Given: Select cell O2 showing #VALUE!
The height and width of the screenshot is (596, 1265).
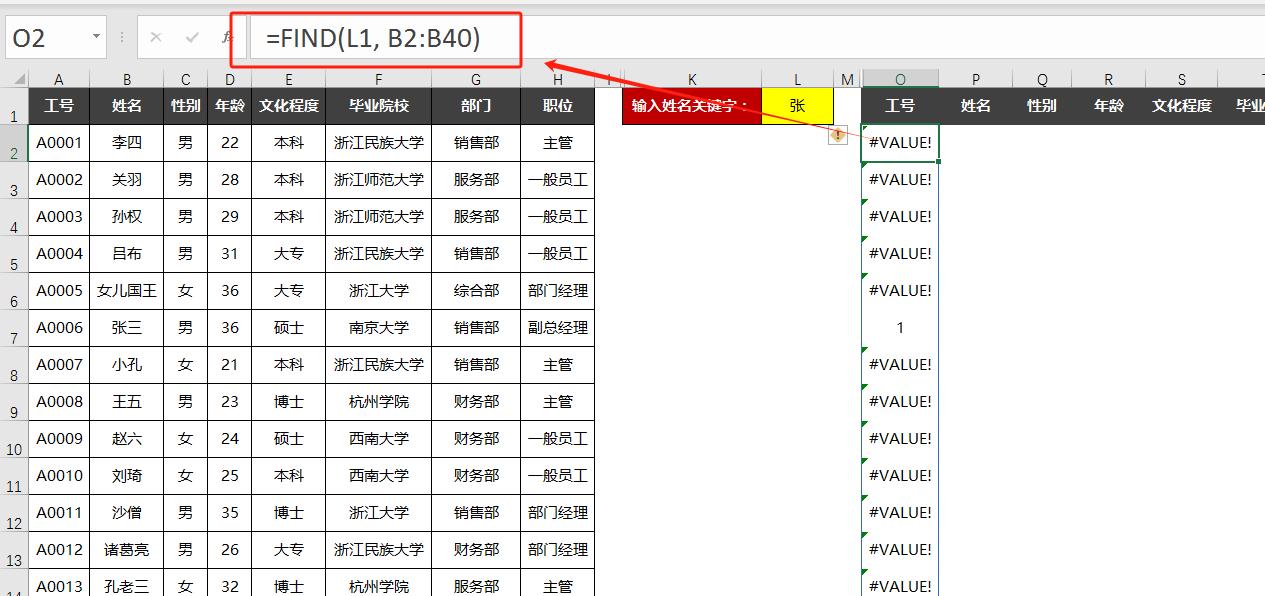Looking at the screenshot, I should coord(900,142).
